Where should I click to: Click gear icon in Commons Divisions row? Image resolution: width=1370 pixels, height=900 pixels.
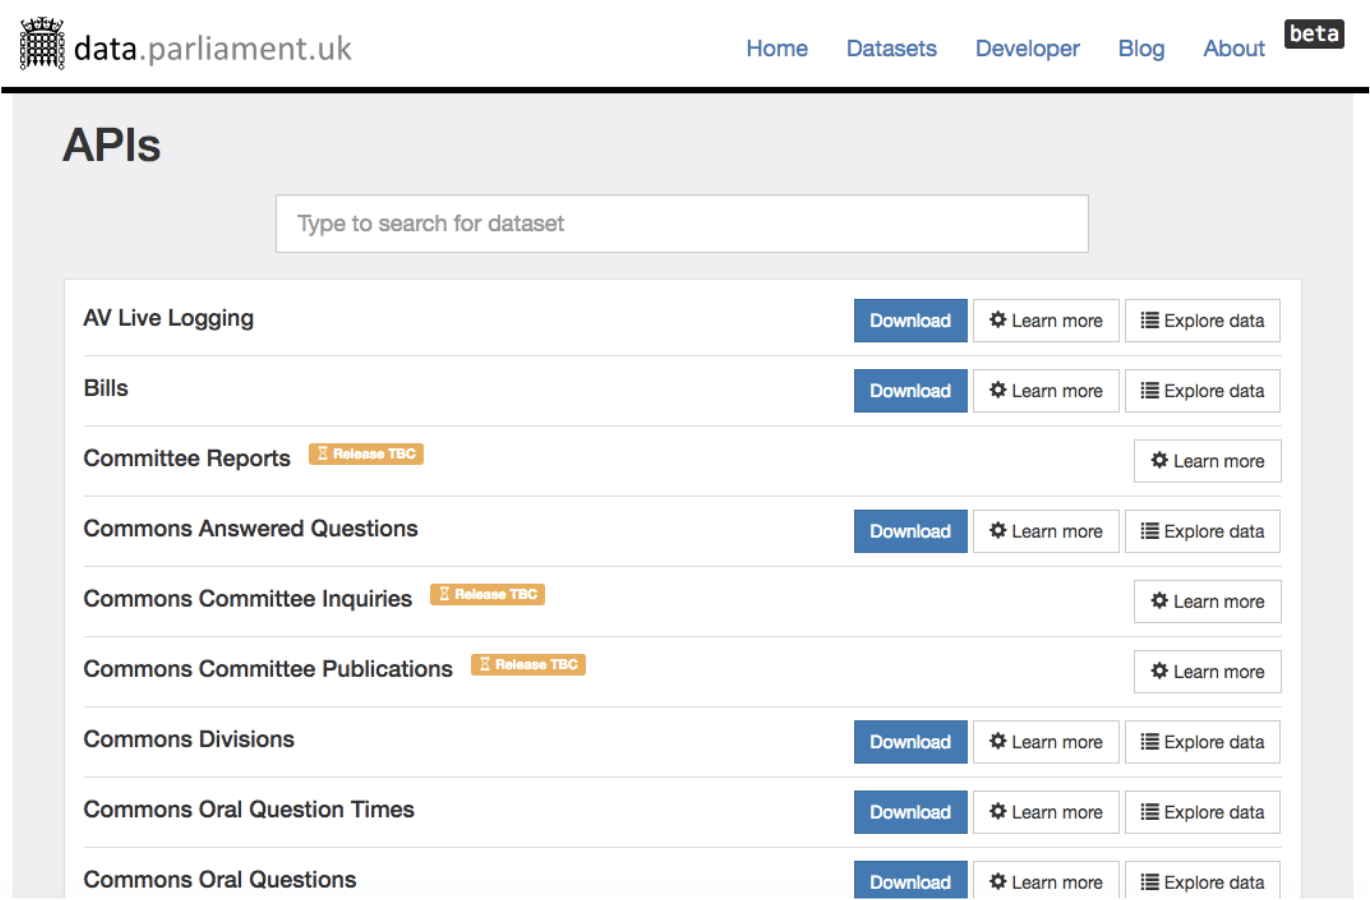click(x=997, y=741)
